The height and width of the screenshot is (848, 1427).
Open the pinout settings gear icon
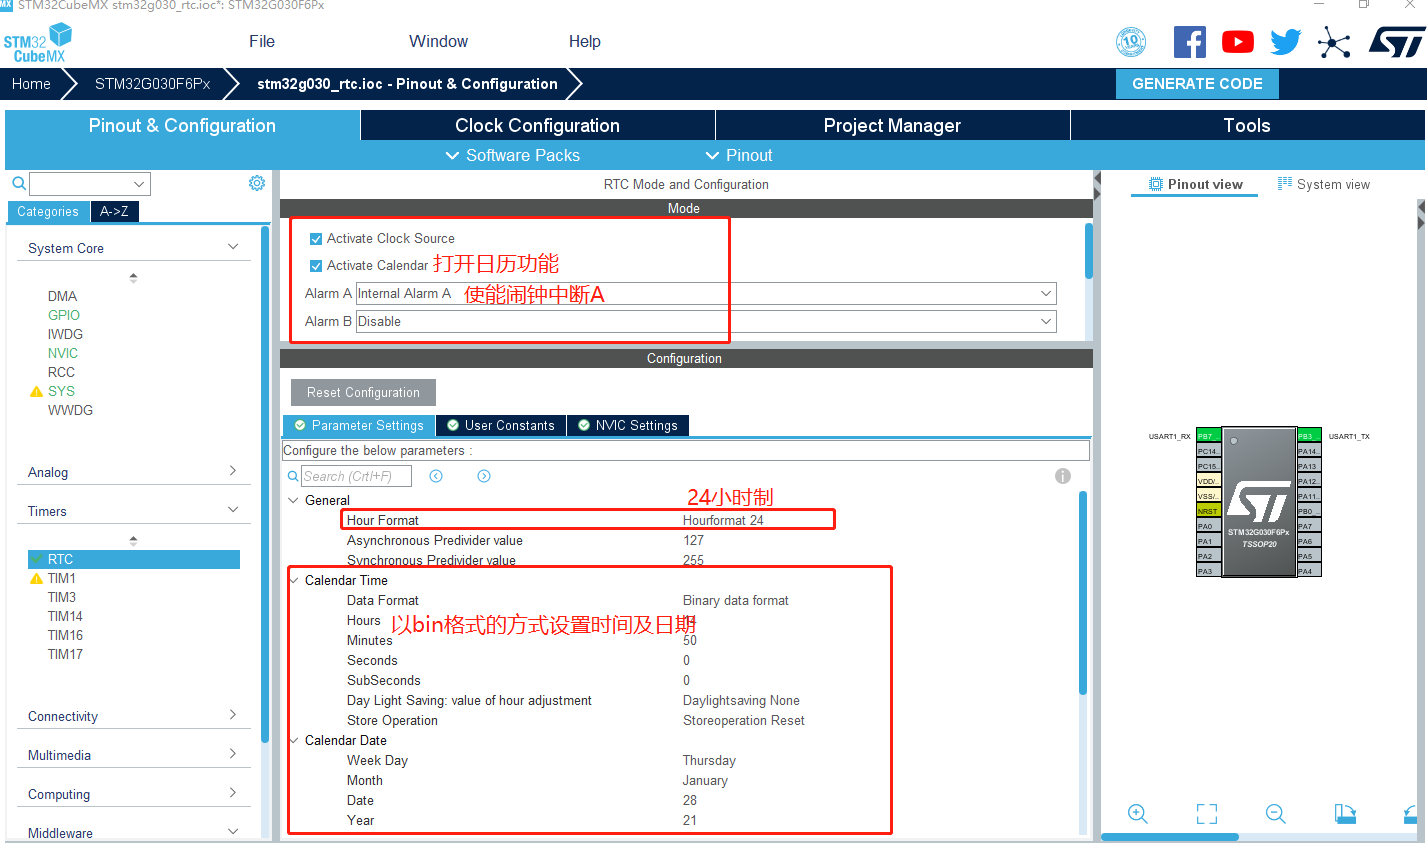tap(256, 183)
